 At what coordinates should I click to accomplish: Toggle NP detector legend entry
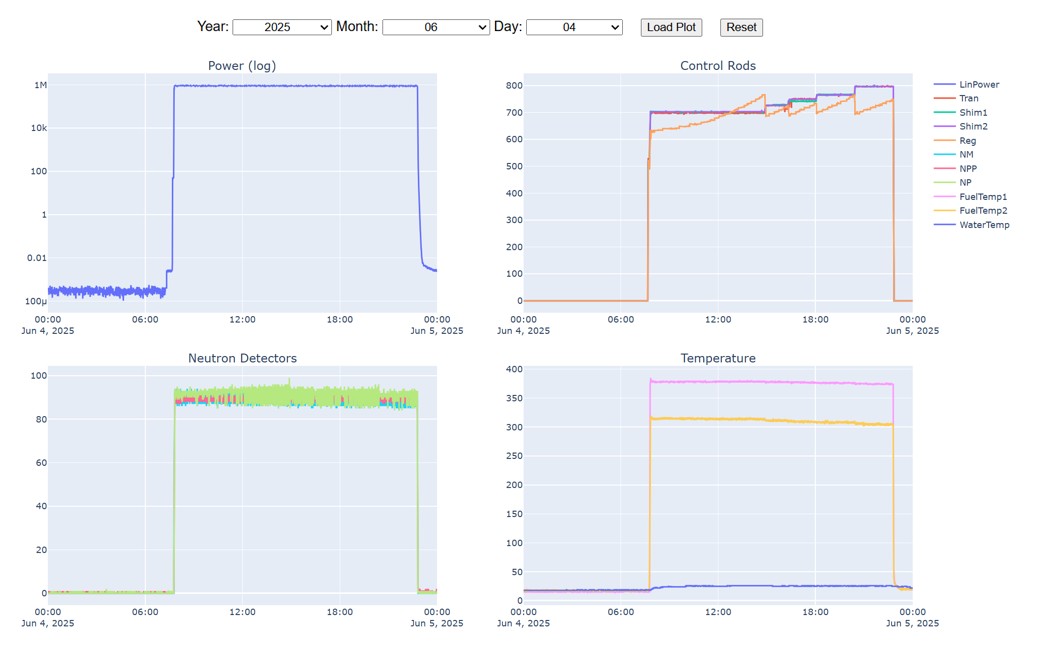[x=965, y=183]
